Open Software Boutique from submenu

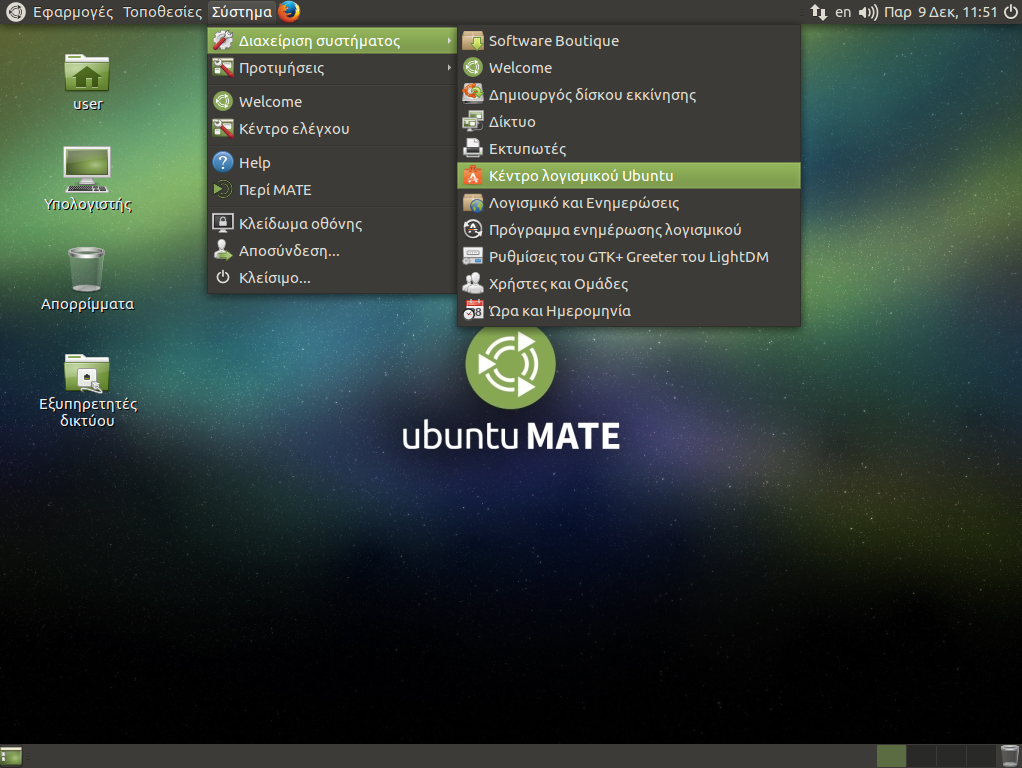pos(553,41)
